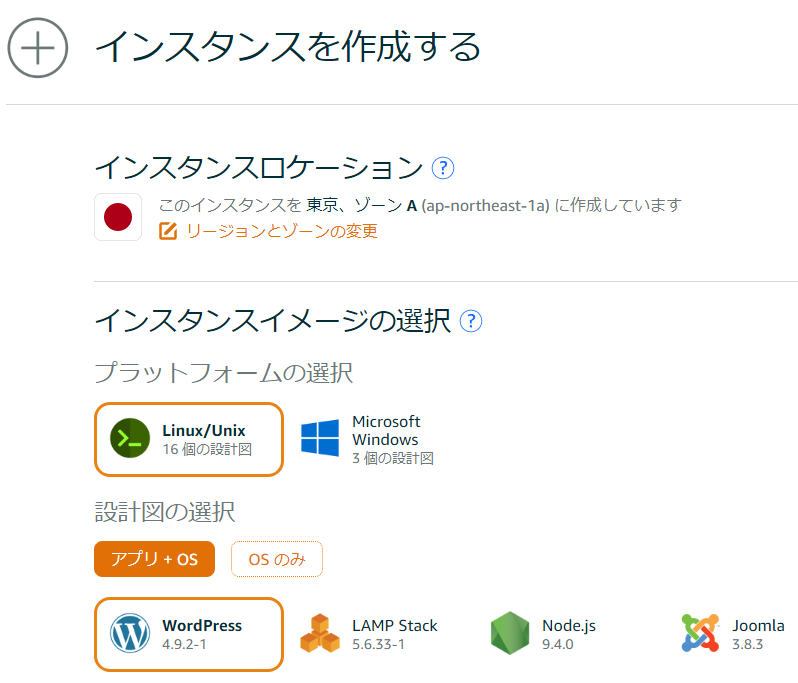Select the Microsoft Windows platform
This screenshot has width=798, height=683.
tap(367, 440)
